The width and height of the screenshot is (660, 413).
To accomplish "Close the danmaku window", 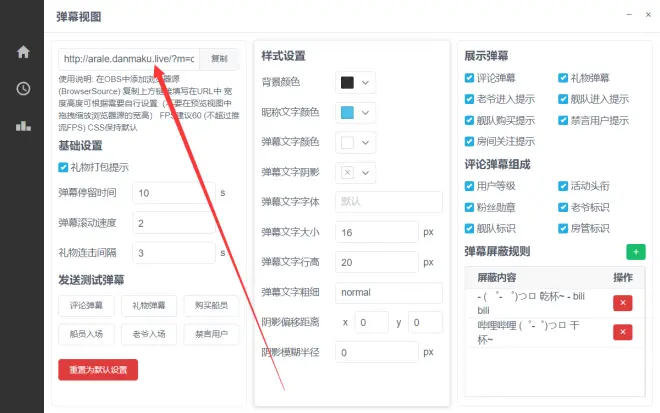I will (x=648, y=14).
